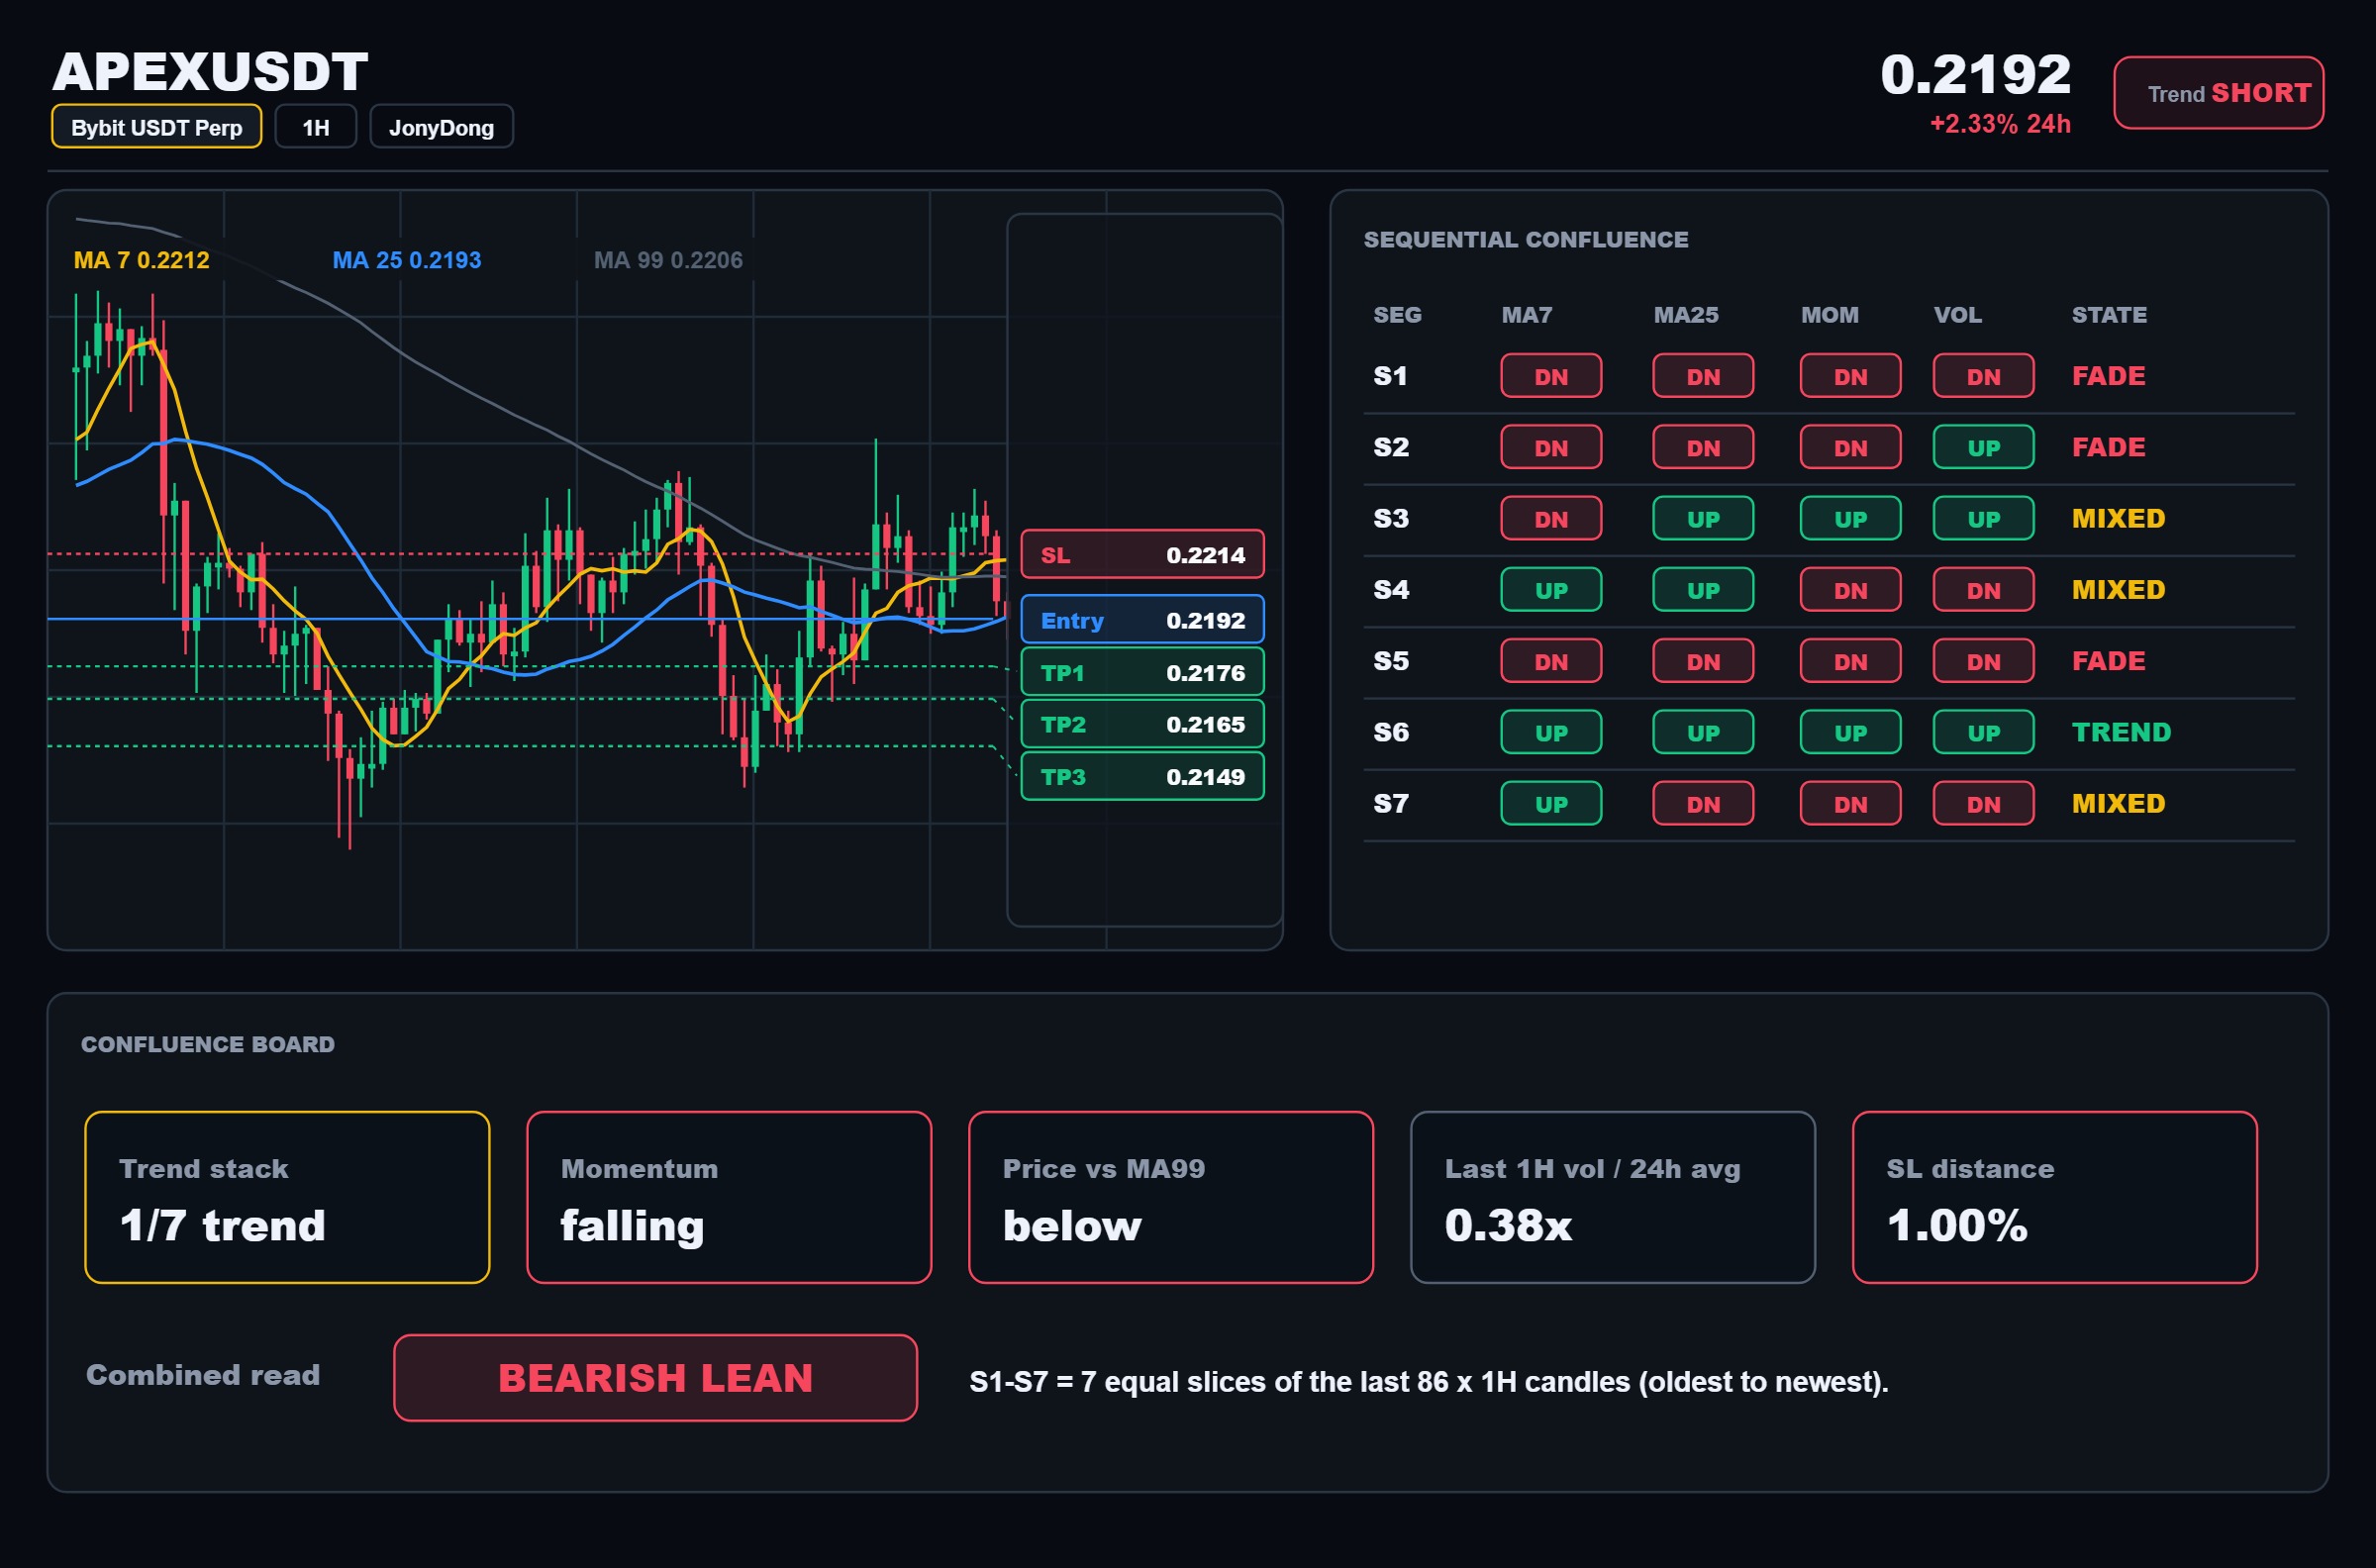Click the Price vs MA99 below card
The image size is (2376, 1568).
(x=1171, y=1197)
